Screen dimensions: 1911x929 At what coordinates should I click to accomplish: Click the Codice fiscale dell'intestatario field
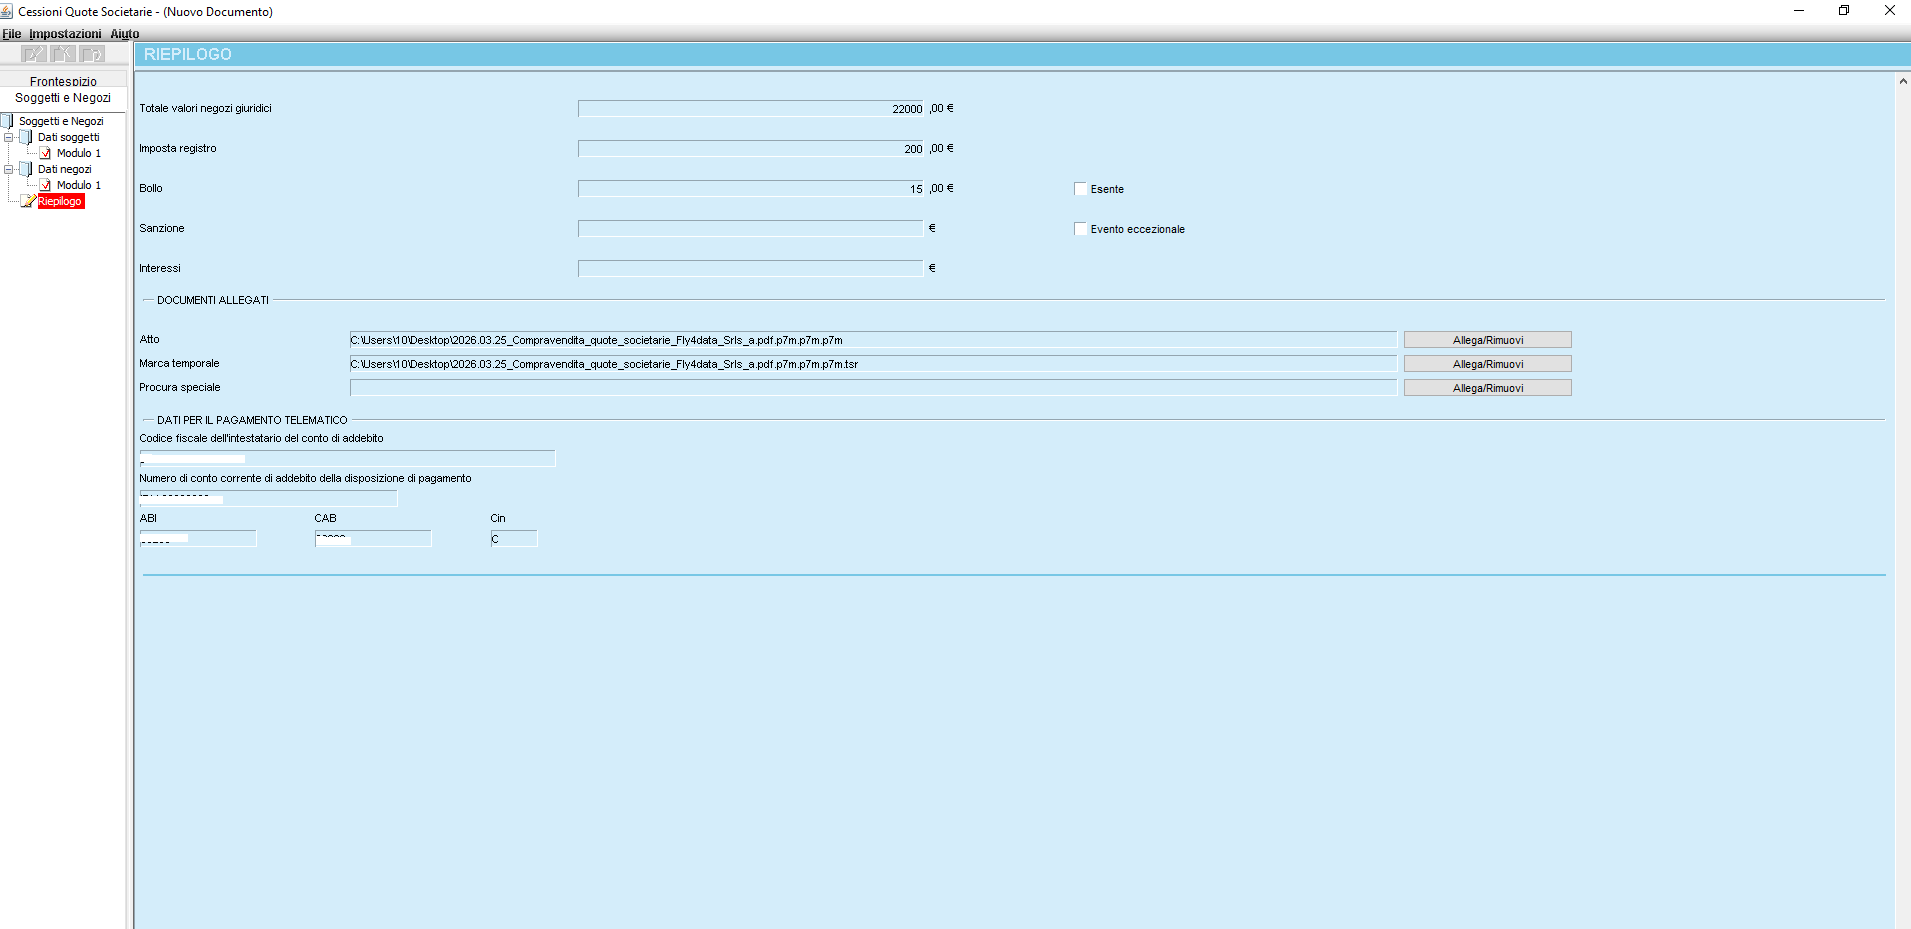point(347,459)
